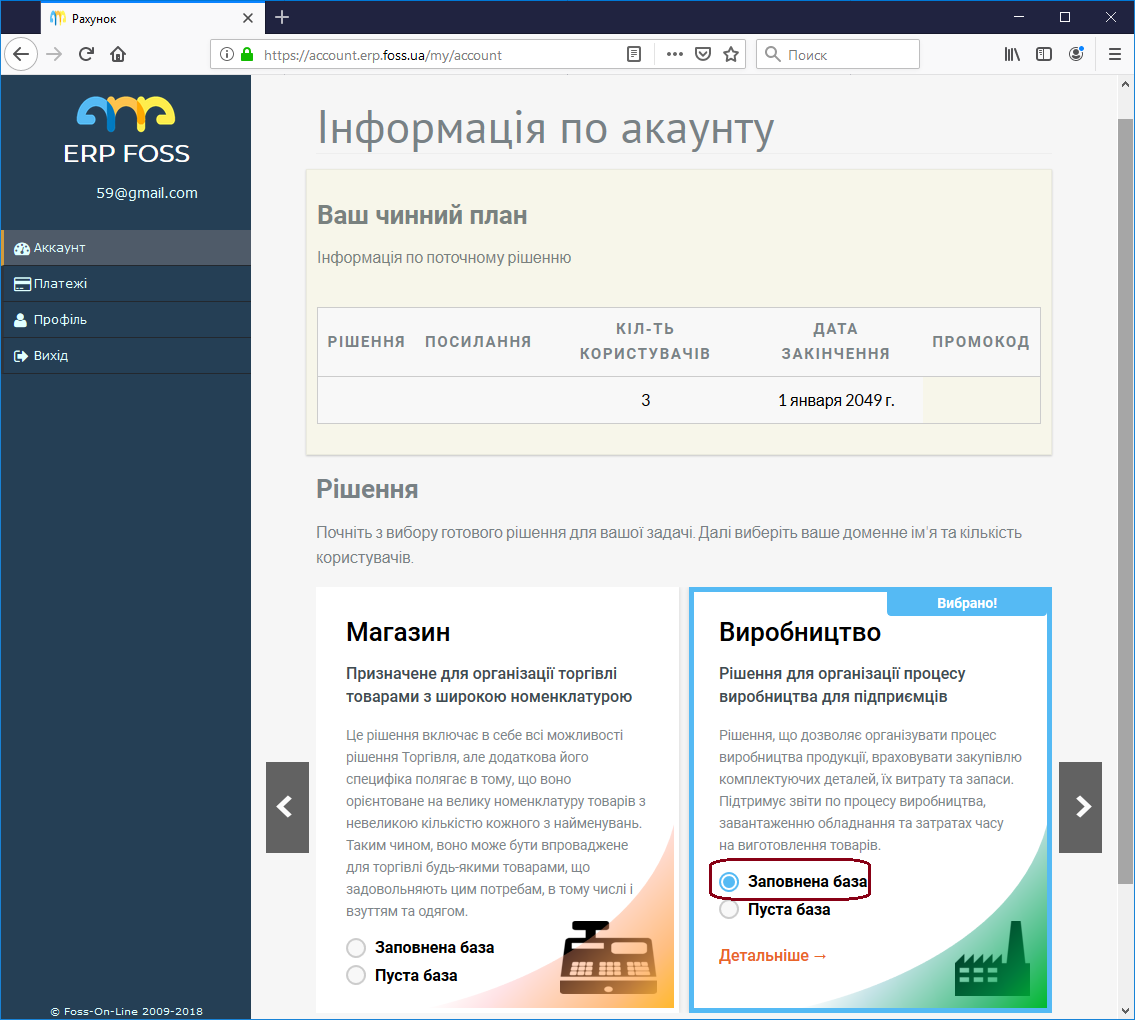
Task: Click the Промокод column header
Action: (981, 342)
